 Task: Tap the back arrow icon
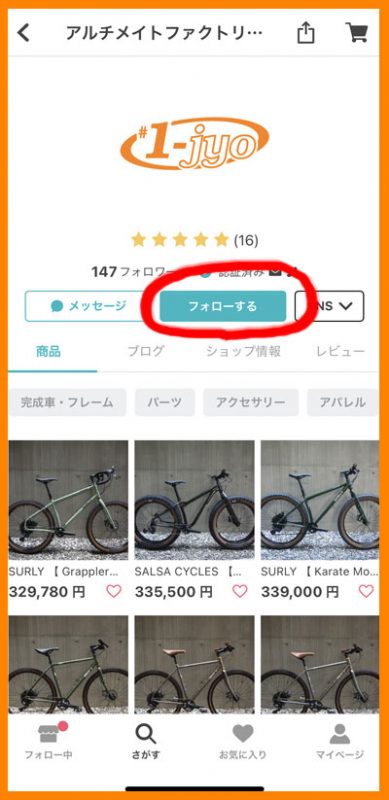tap(23, 33)
